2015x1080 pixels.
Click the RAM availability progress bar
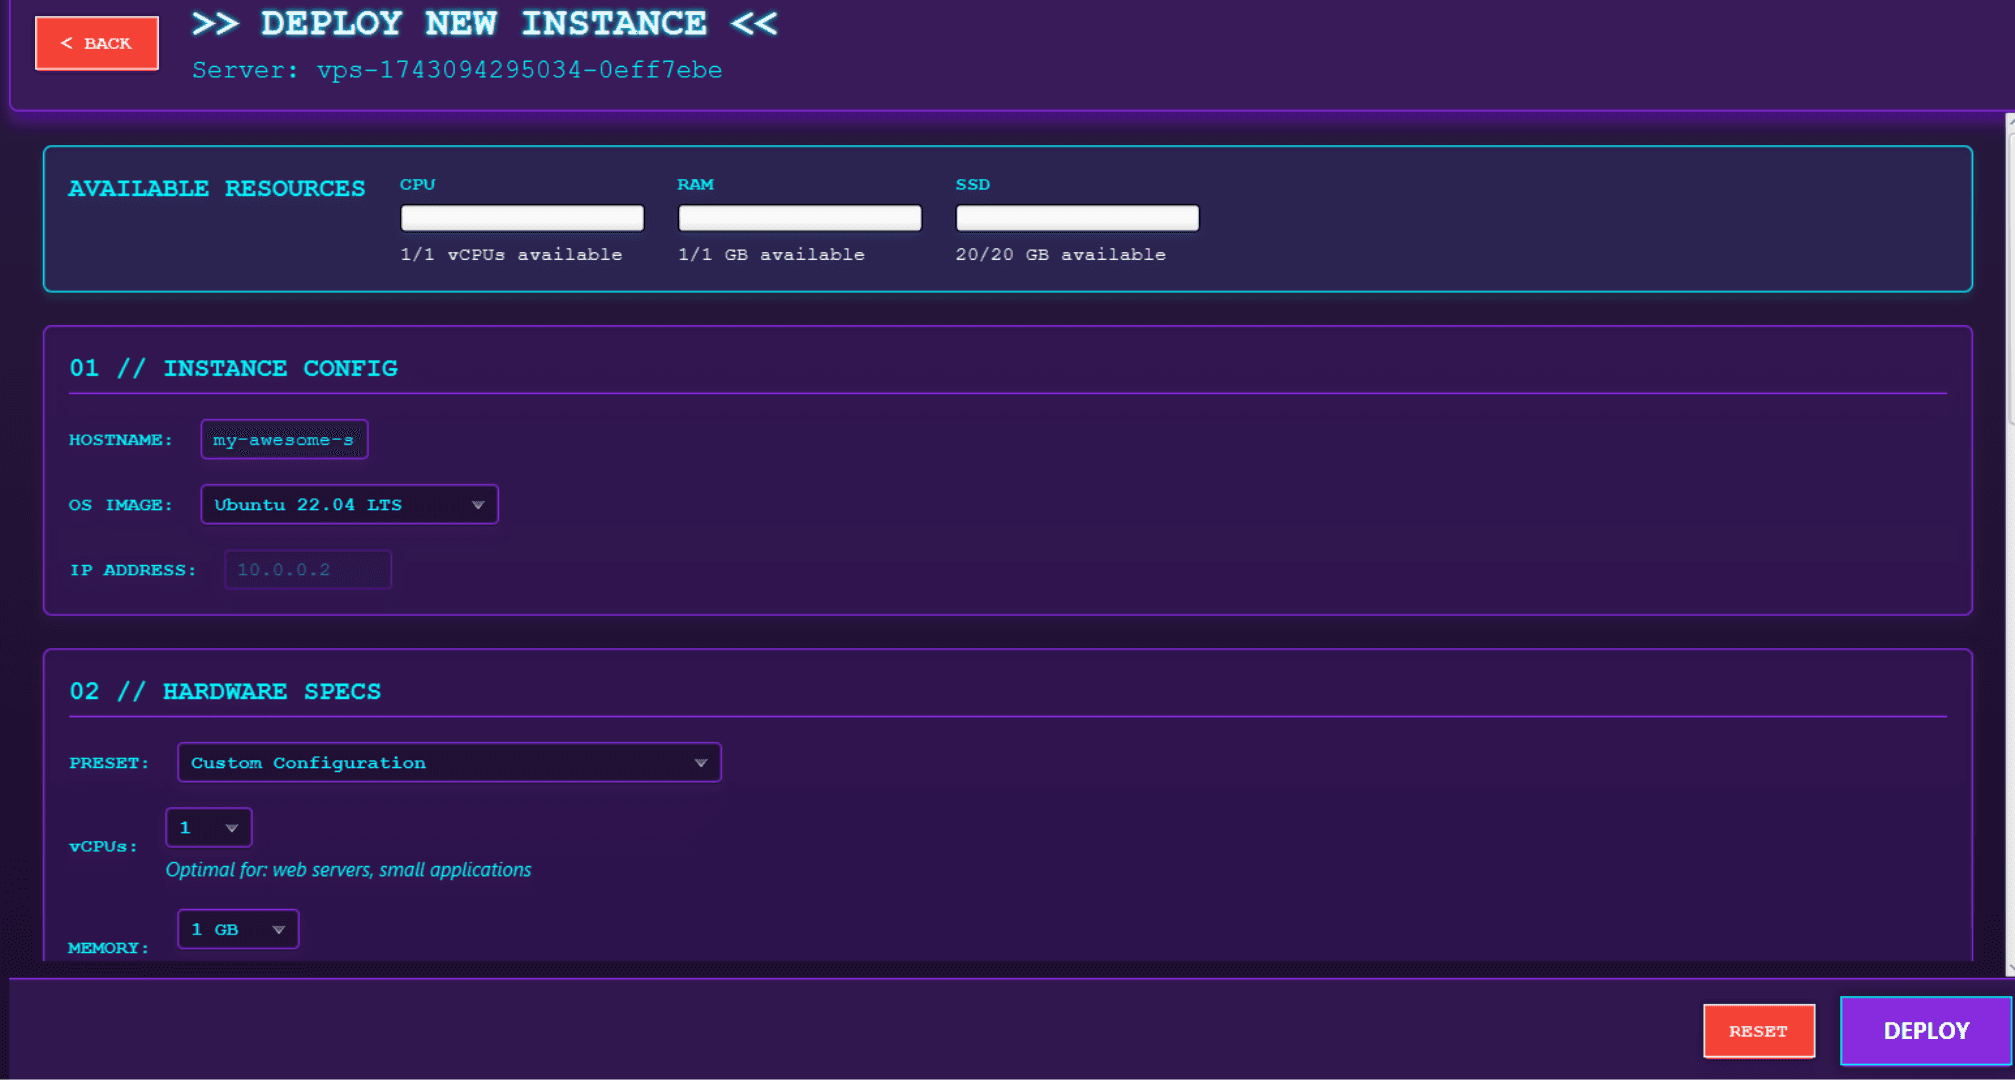click(799, 218)
